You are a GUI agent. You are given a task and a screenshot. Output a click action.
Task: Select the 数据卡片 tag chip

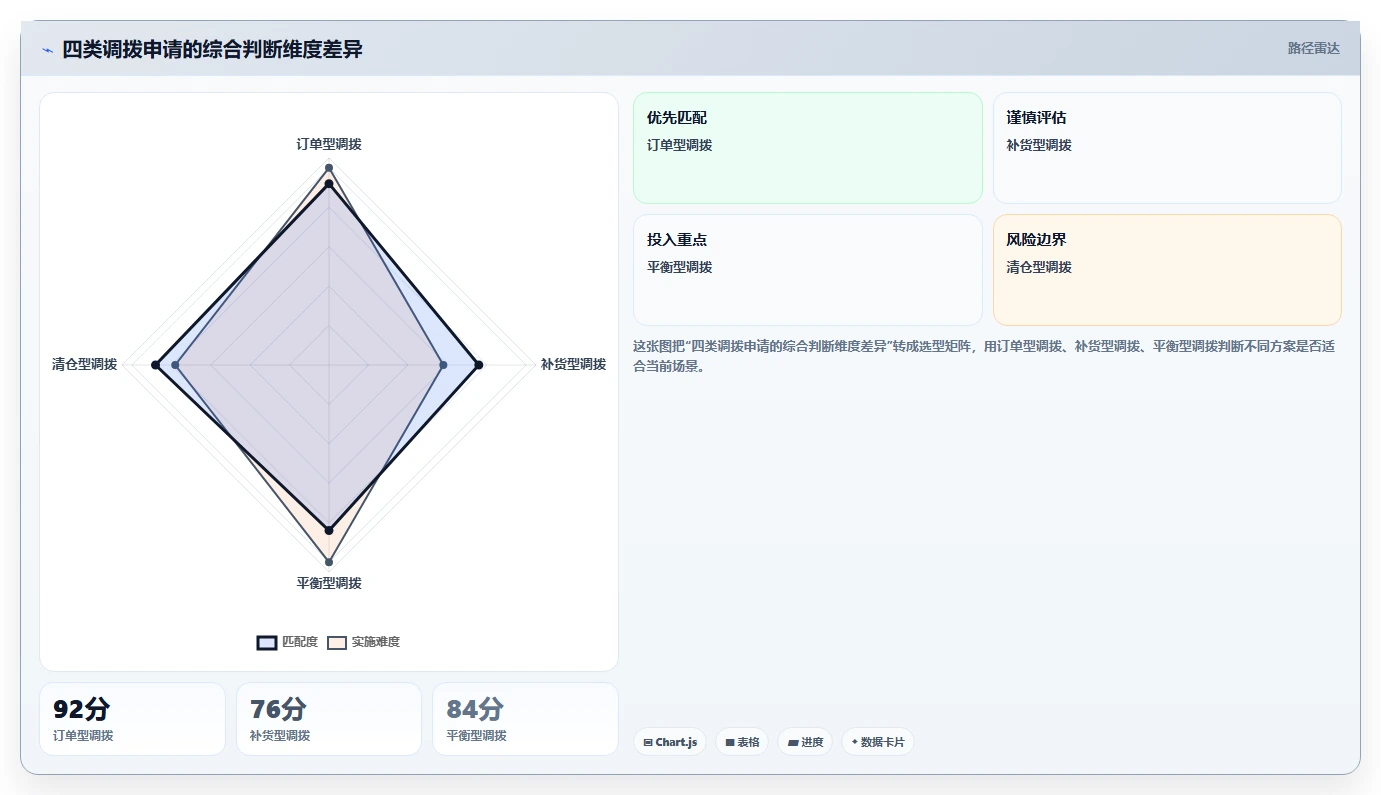(878, 742)
